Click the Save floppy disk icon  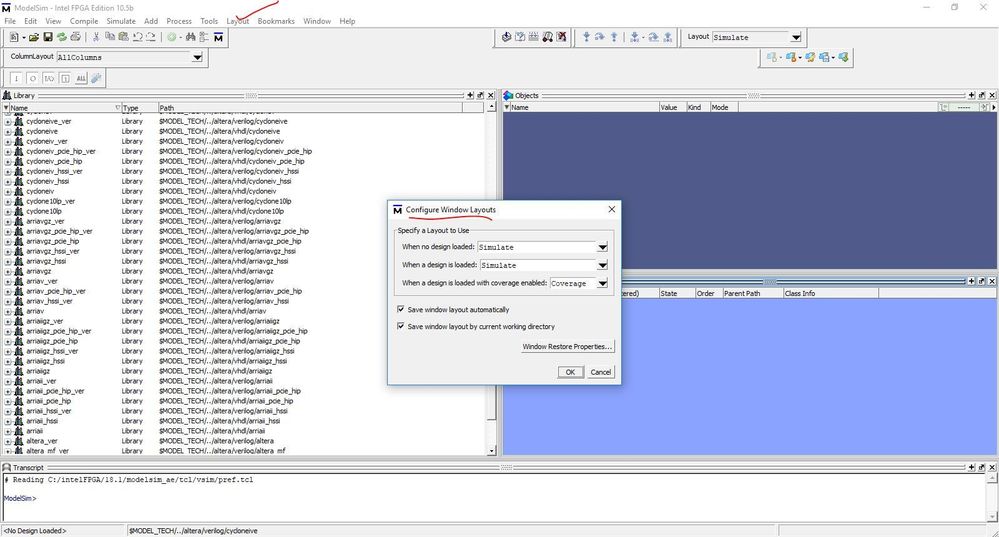tap(48, 38)
